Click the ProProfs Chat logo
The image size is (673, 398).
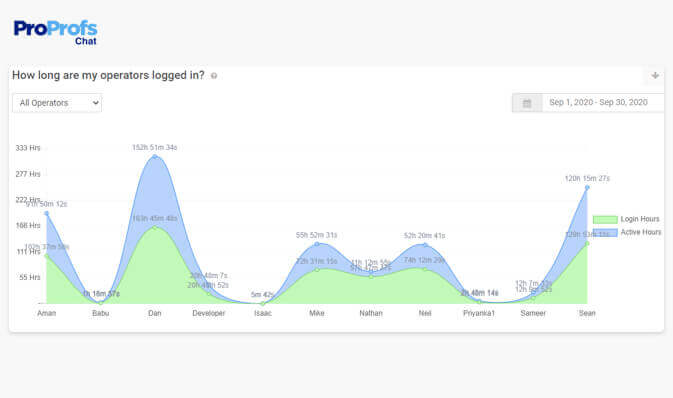[55, 32]
